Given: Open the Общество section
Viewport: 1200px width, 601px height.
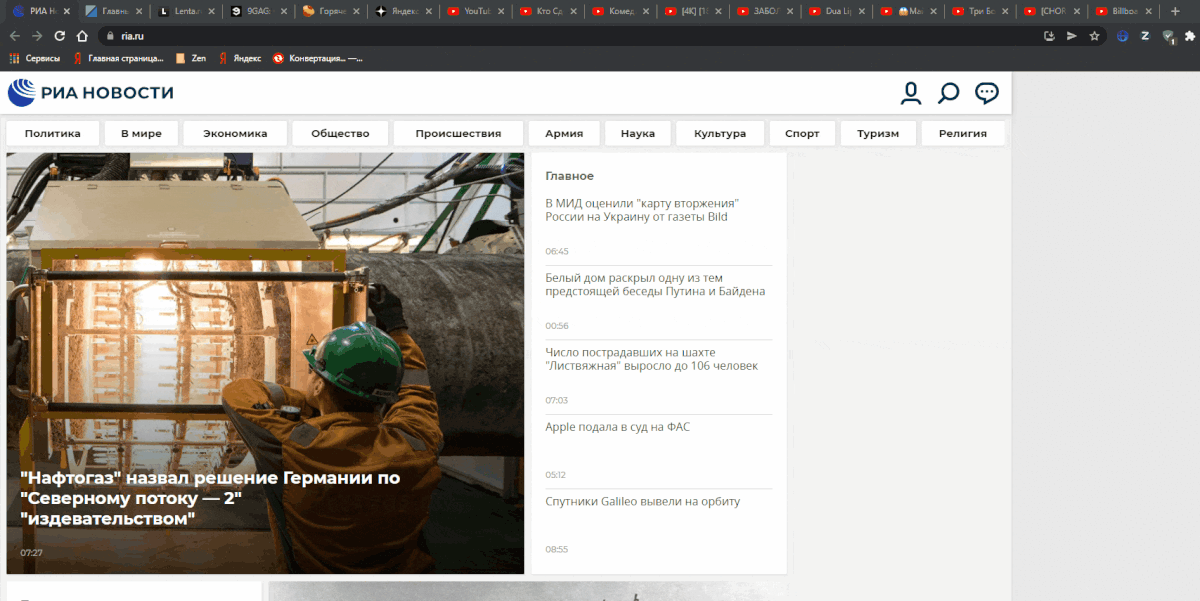Looking at the screenshot, I should click(x=340, y=133).
